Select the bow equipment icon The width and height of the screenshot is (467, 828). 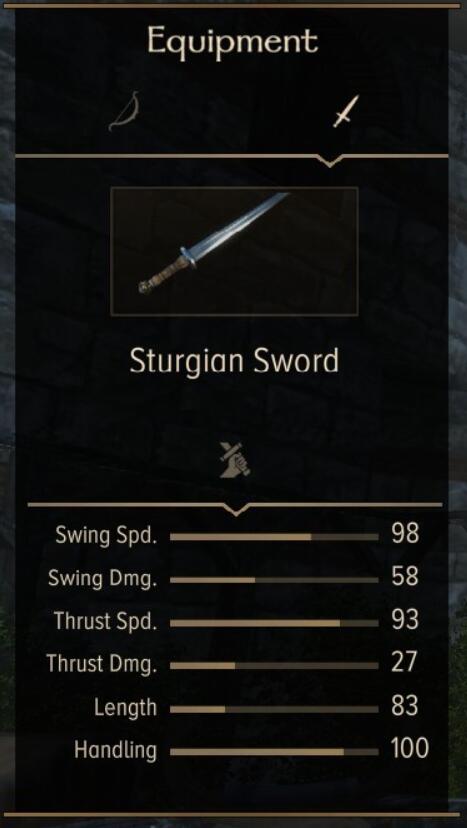pos(124,111)
